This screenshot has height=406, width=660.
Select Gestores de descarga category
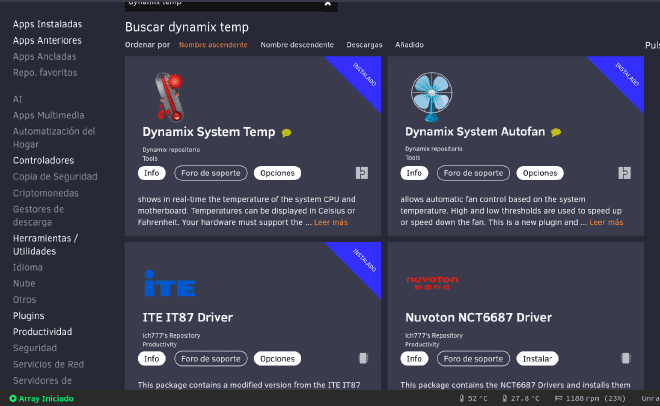click(38, 215)
